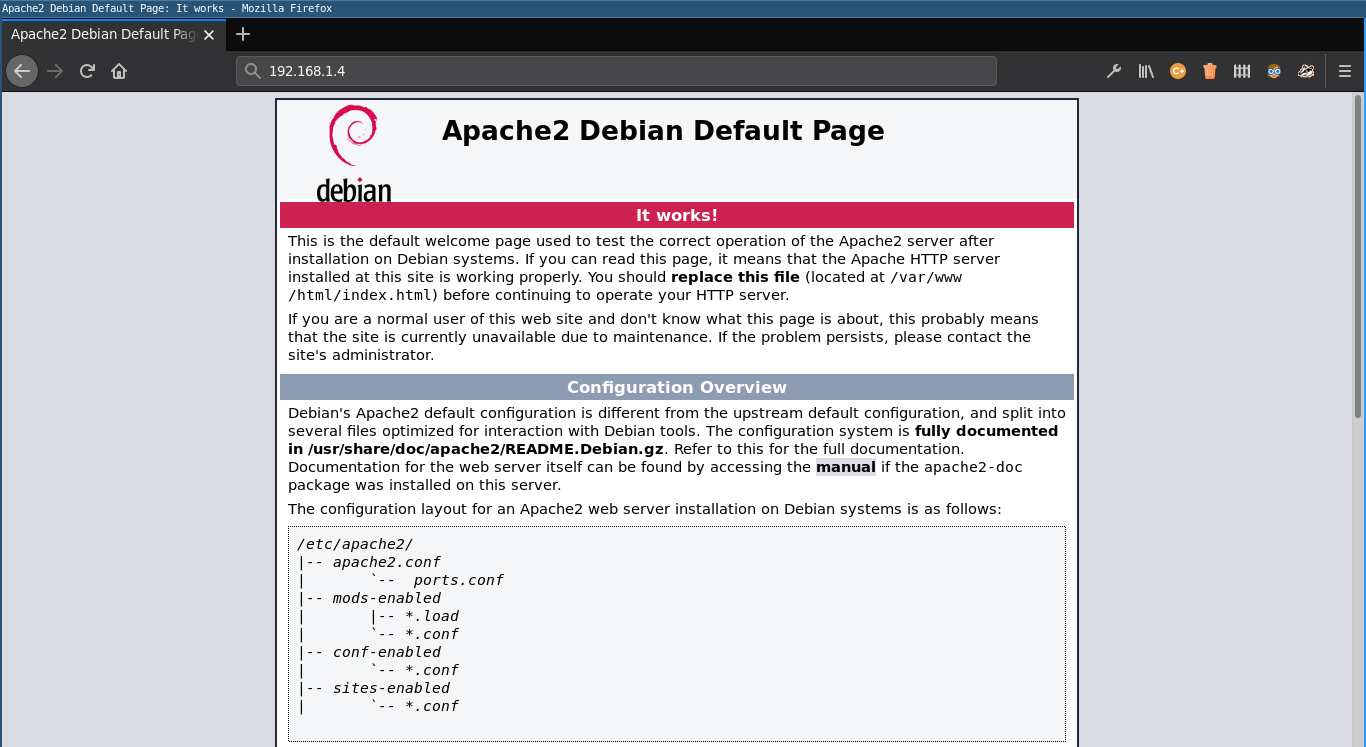Click '*.load' in the config tree
Image resolution: width=1366 pixels, height=747 pixels.
click(x=432, y=616)
